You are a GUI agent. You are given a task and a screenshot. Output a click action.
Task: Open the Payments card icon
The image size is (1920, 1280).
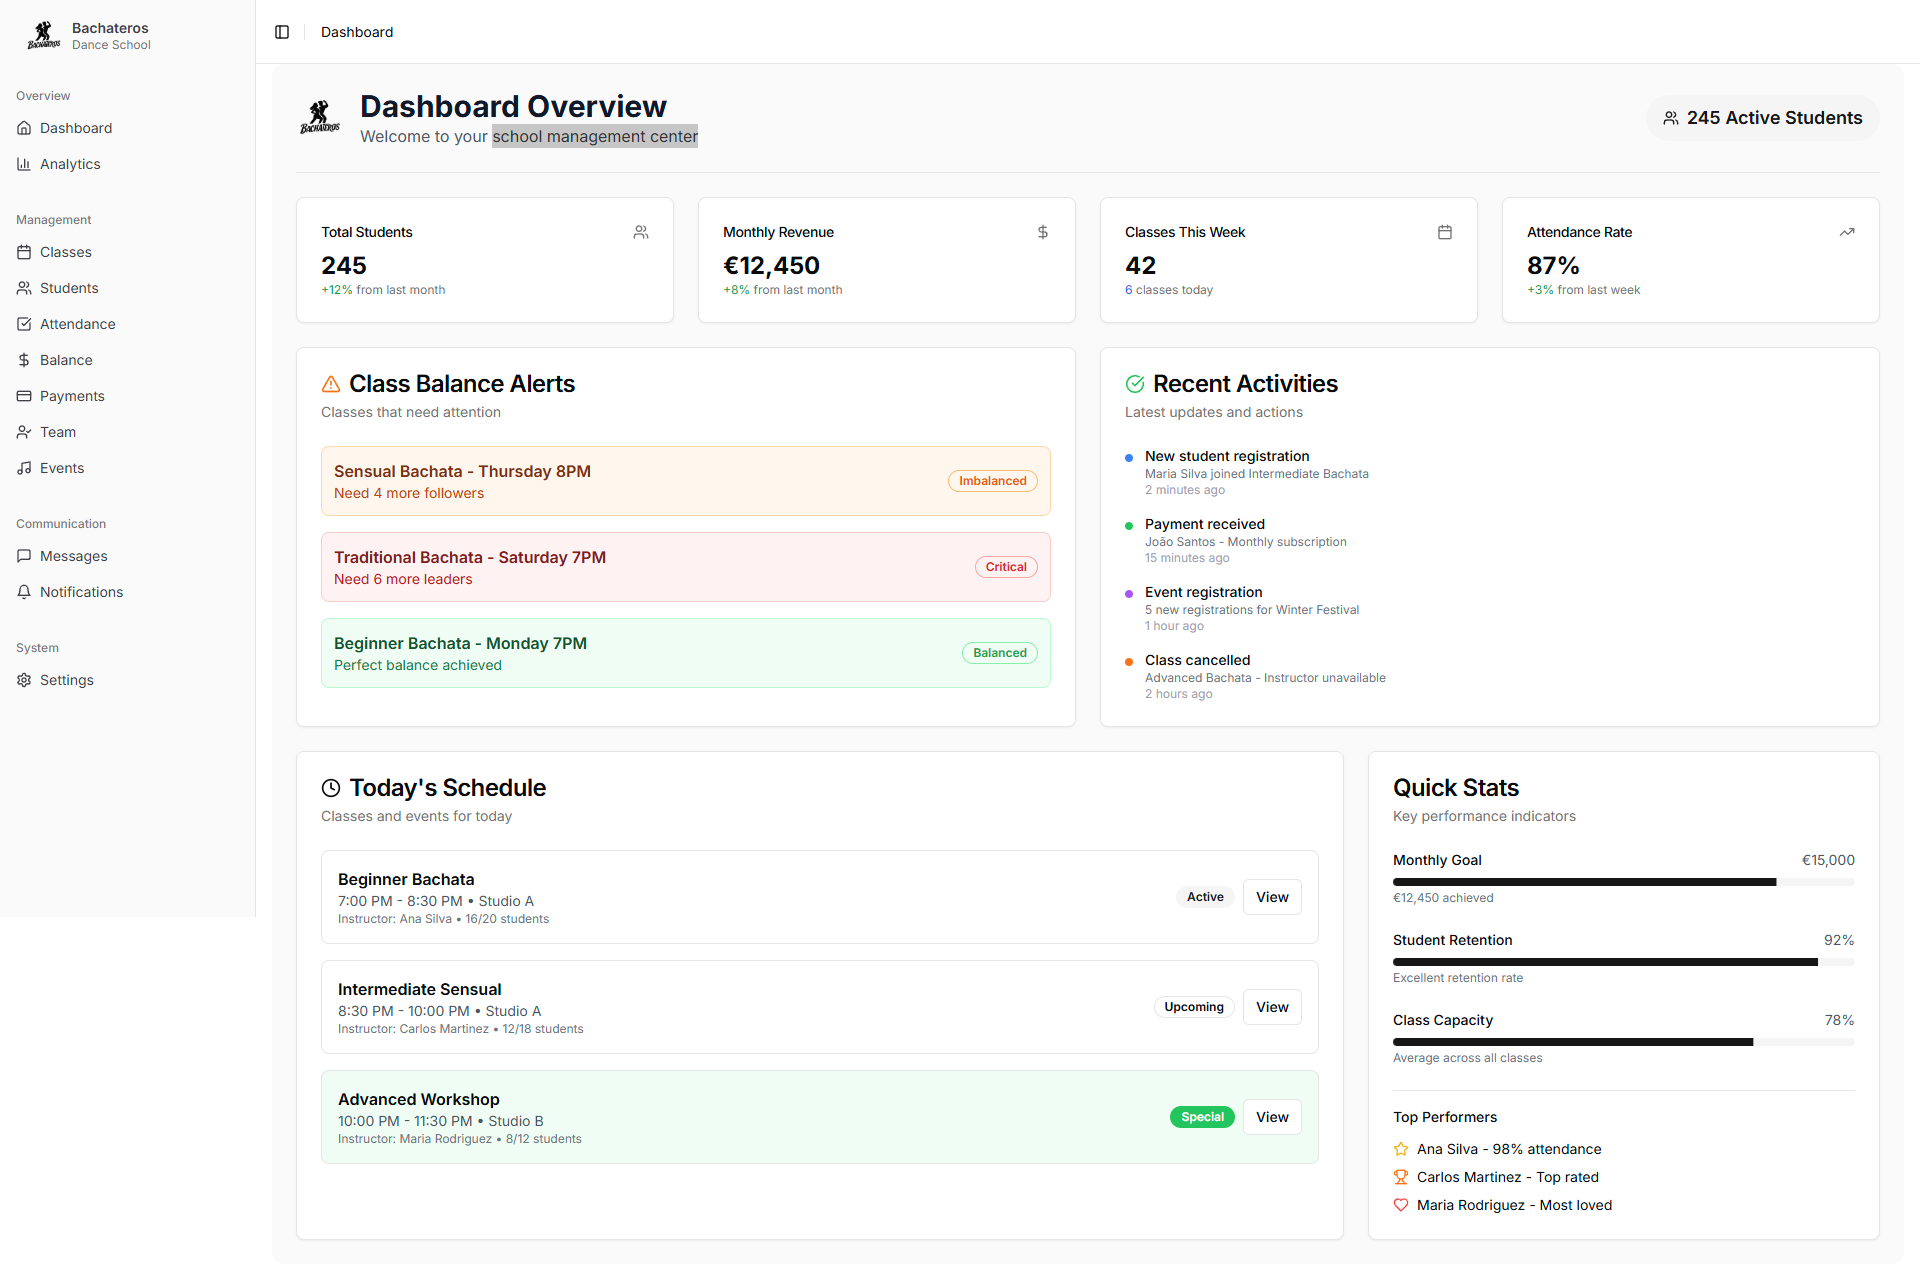coord(23,396)
